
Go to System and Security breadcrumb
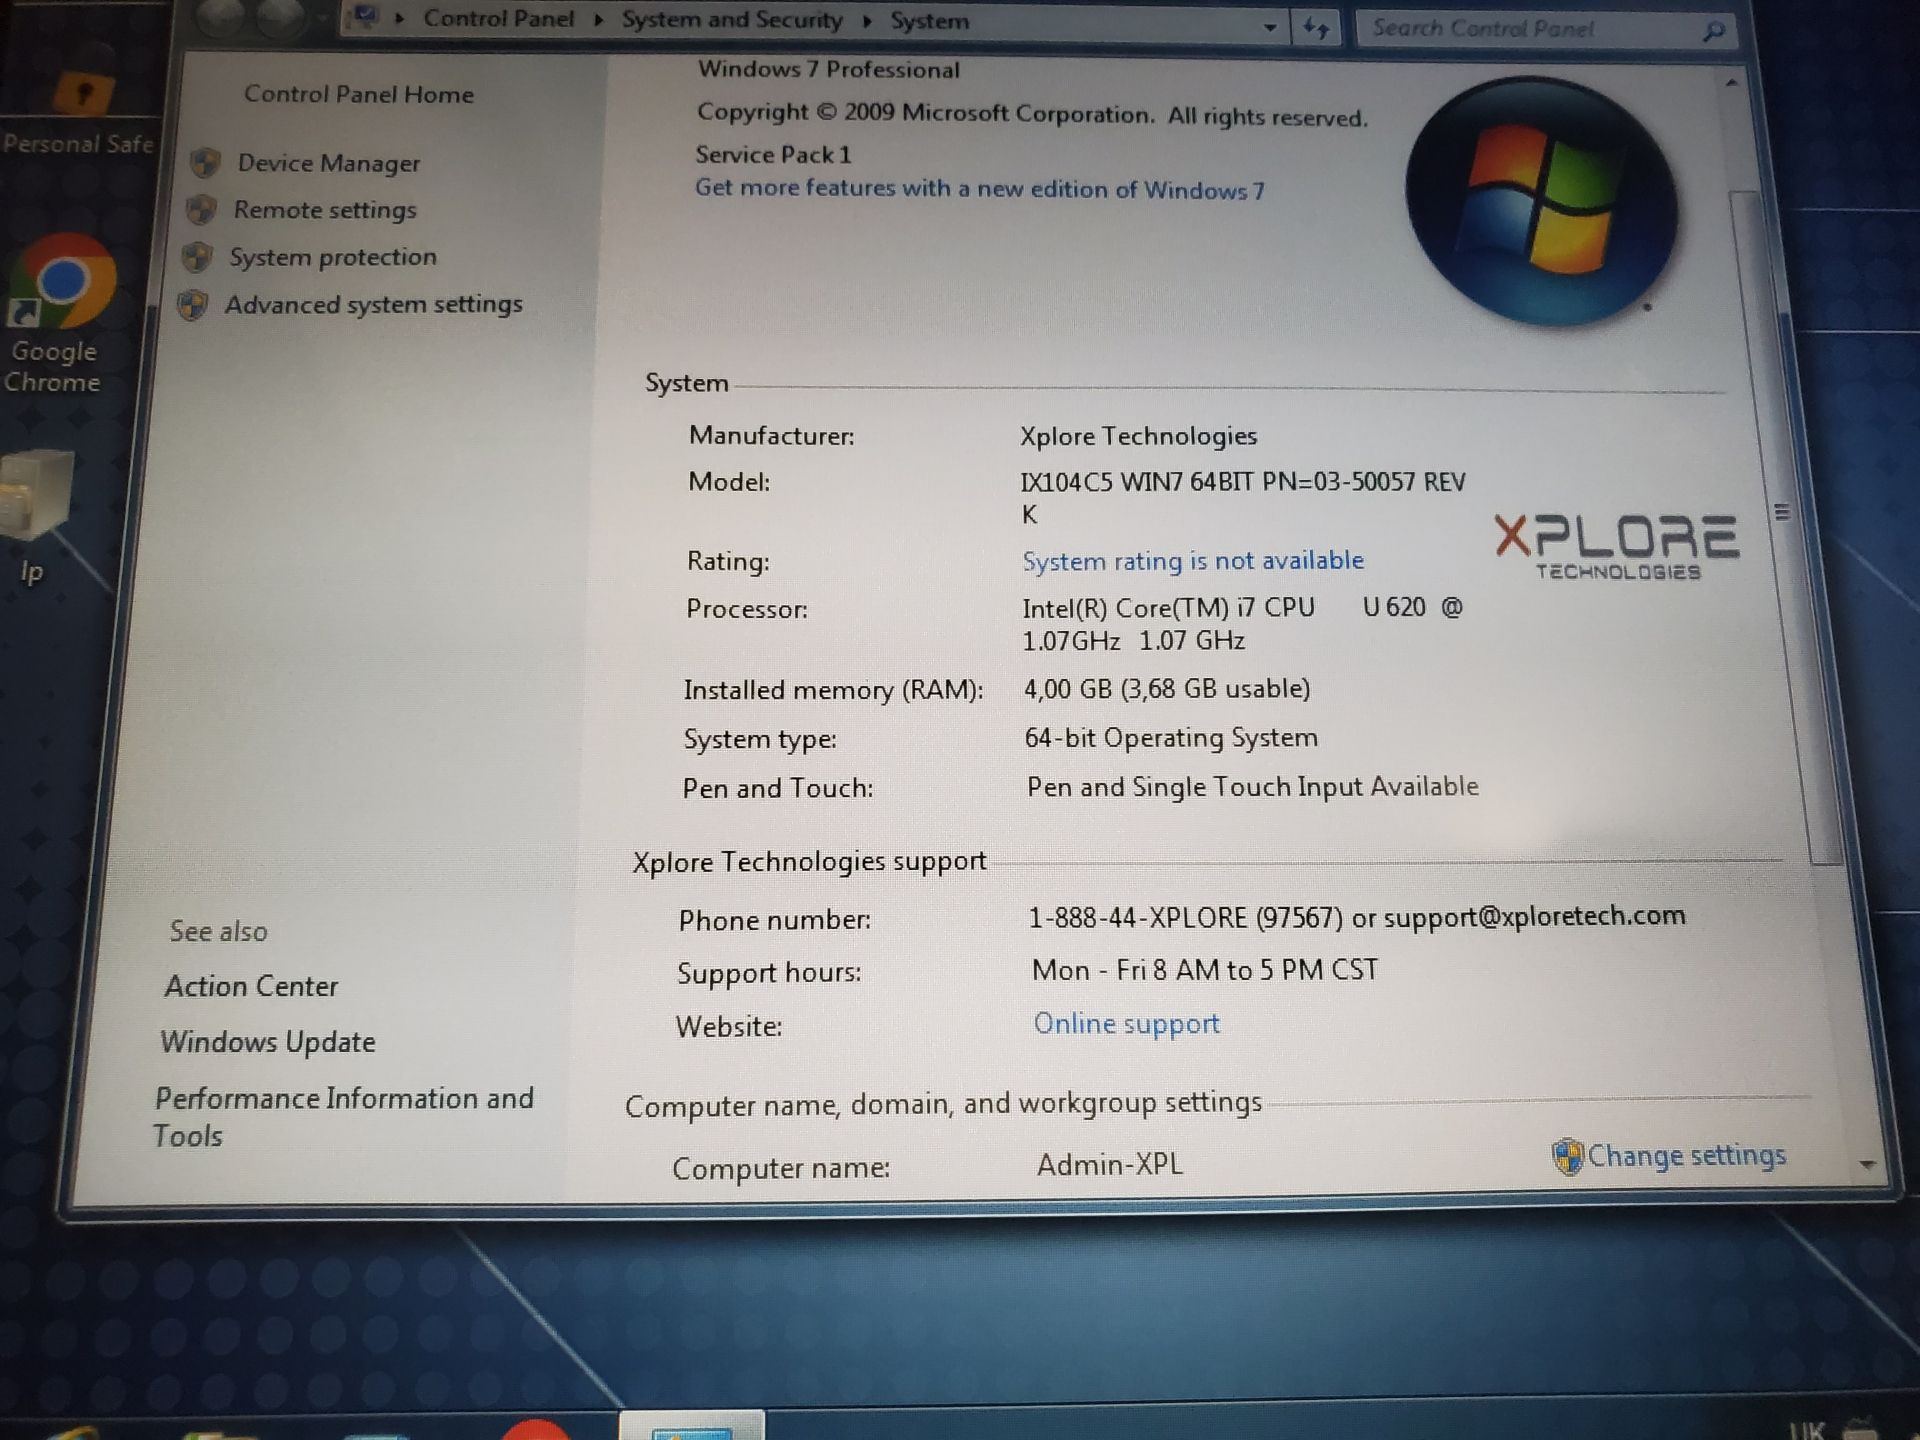732,20
